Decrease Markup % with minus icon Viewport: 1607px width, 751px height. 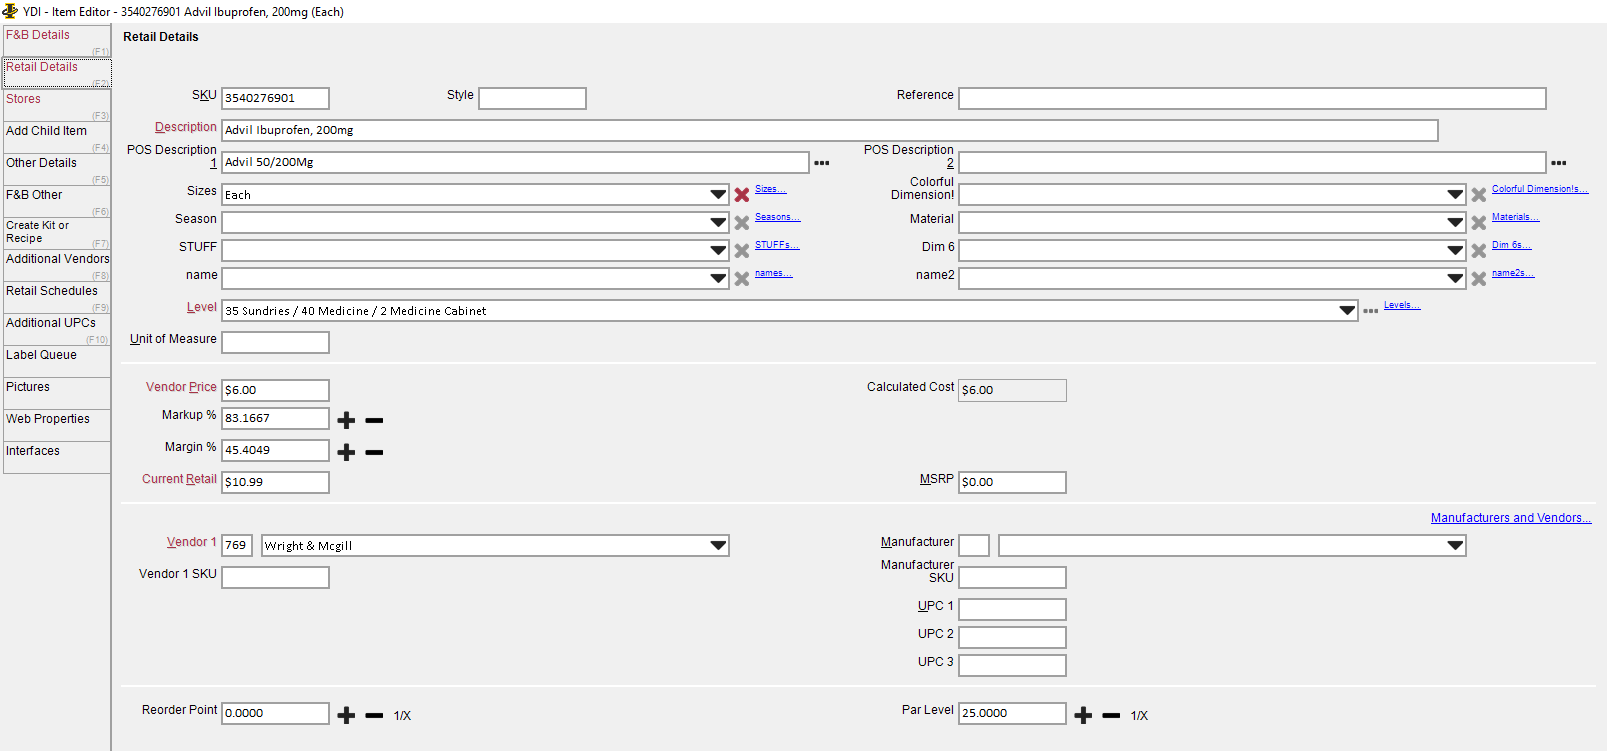pyautogui.click(x=374, y=421)
